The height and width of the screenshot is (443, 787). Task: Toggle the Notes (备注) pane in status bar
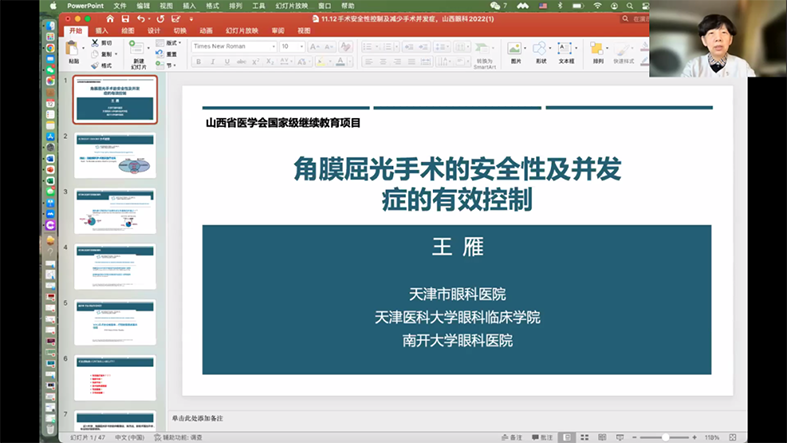[514, 437]
